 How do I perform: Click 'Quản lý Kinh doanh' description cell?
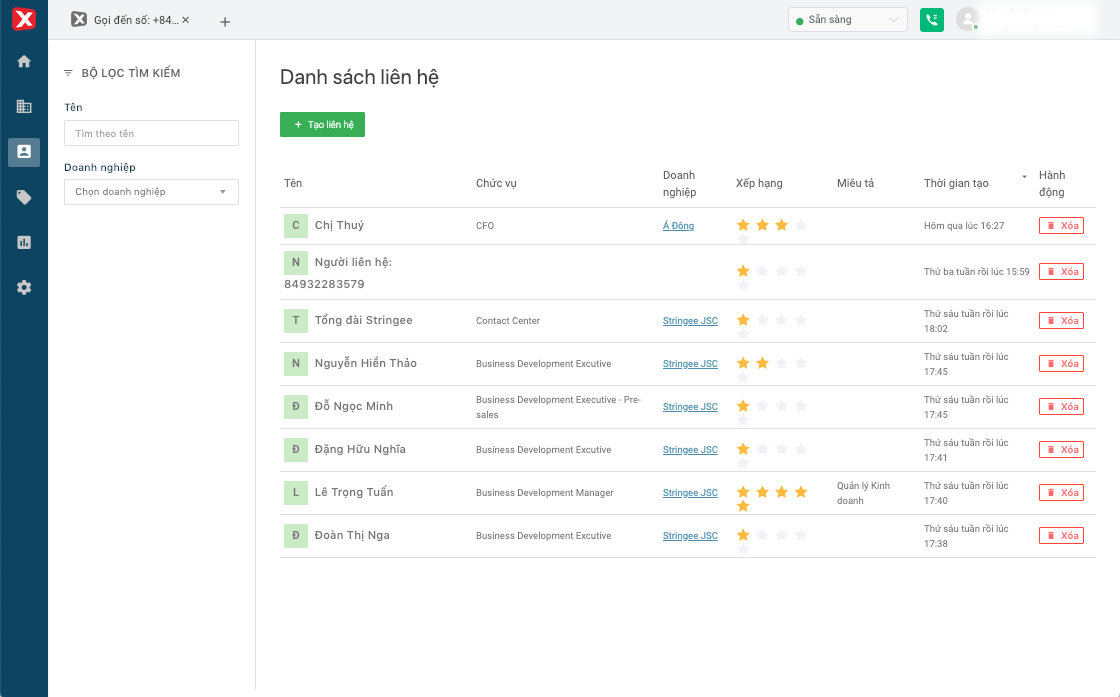pyautogui.click(x=864, y=493)
